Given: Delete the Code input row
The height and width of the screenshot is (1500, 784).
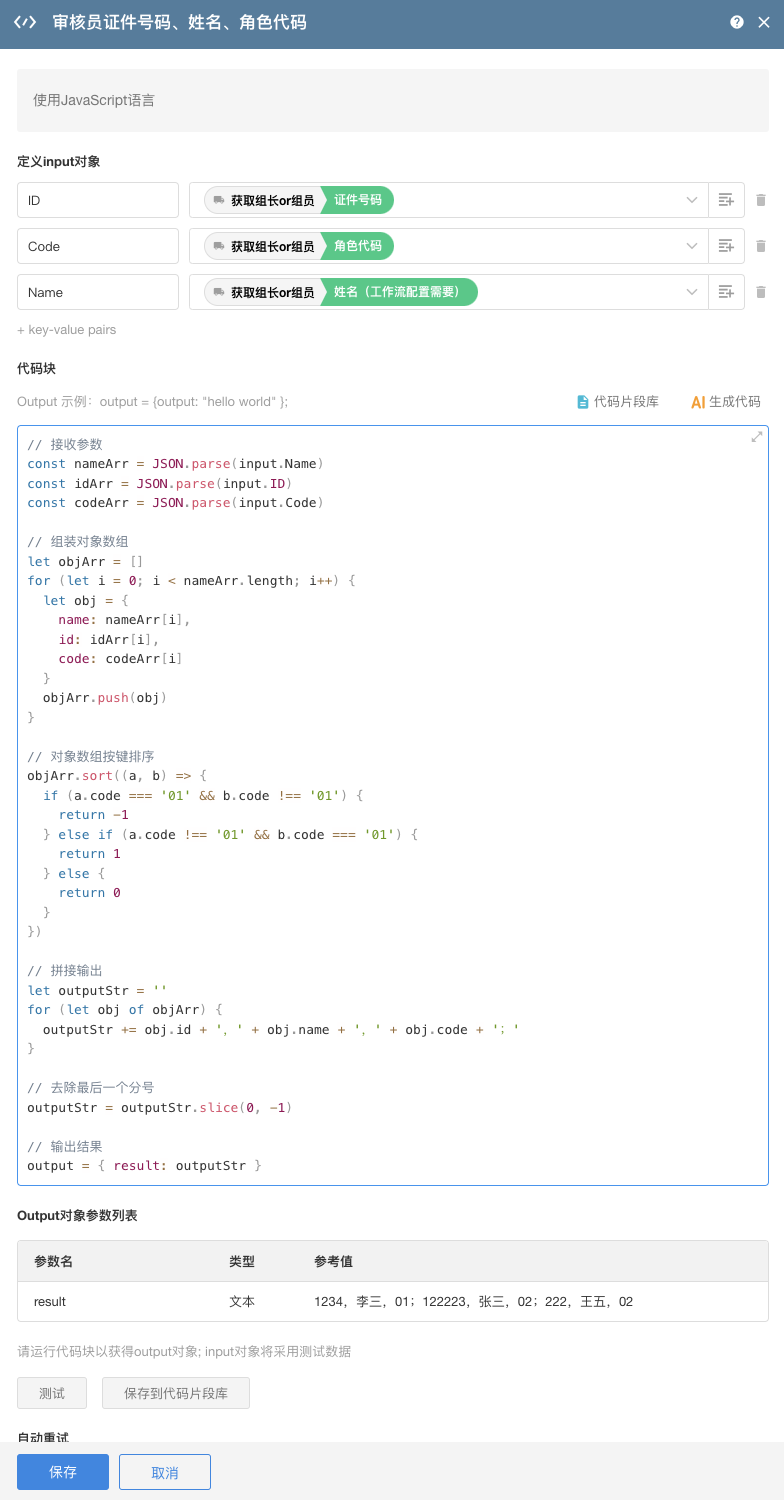Looking at the screenshot, I should tap(761, 246).
